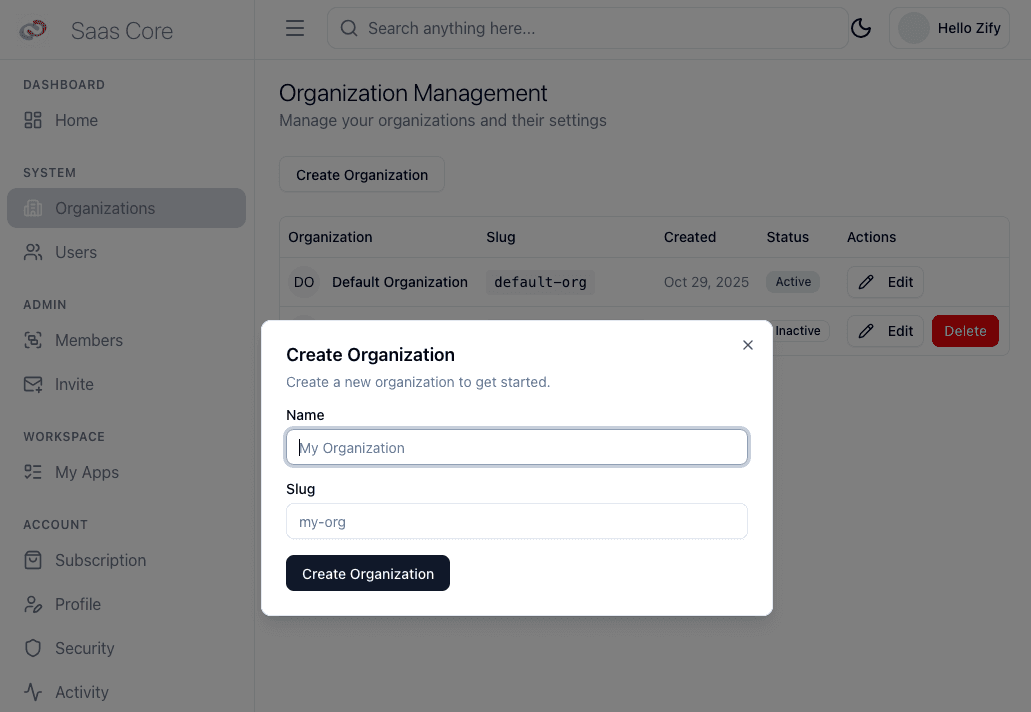
Task: Open the Hello Zify user menu
Action: click(x=949, y=28)
